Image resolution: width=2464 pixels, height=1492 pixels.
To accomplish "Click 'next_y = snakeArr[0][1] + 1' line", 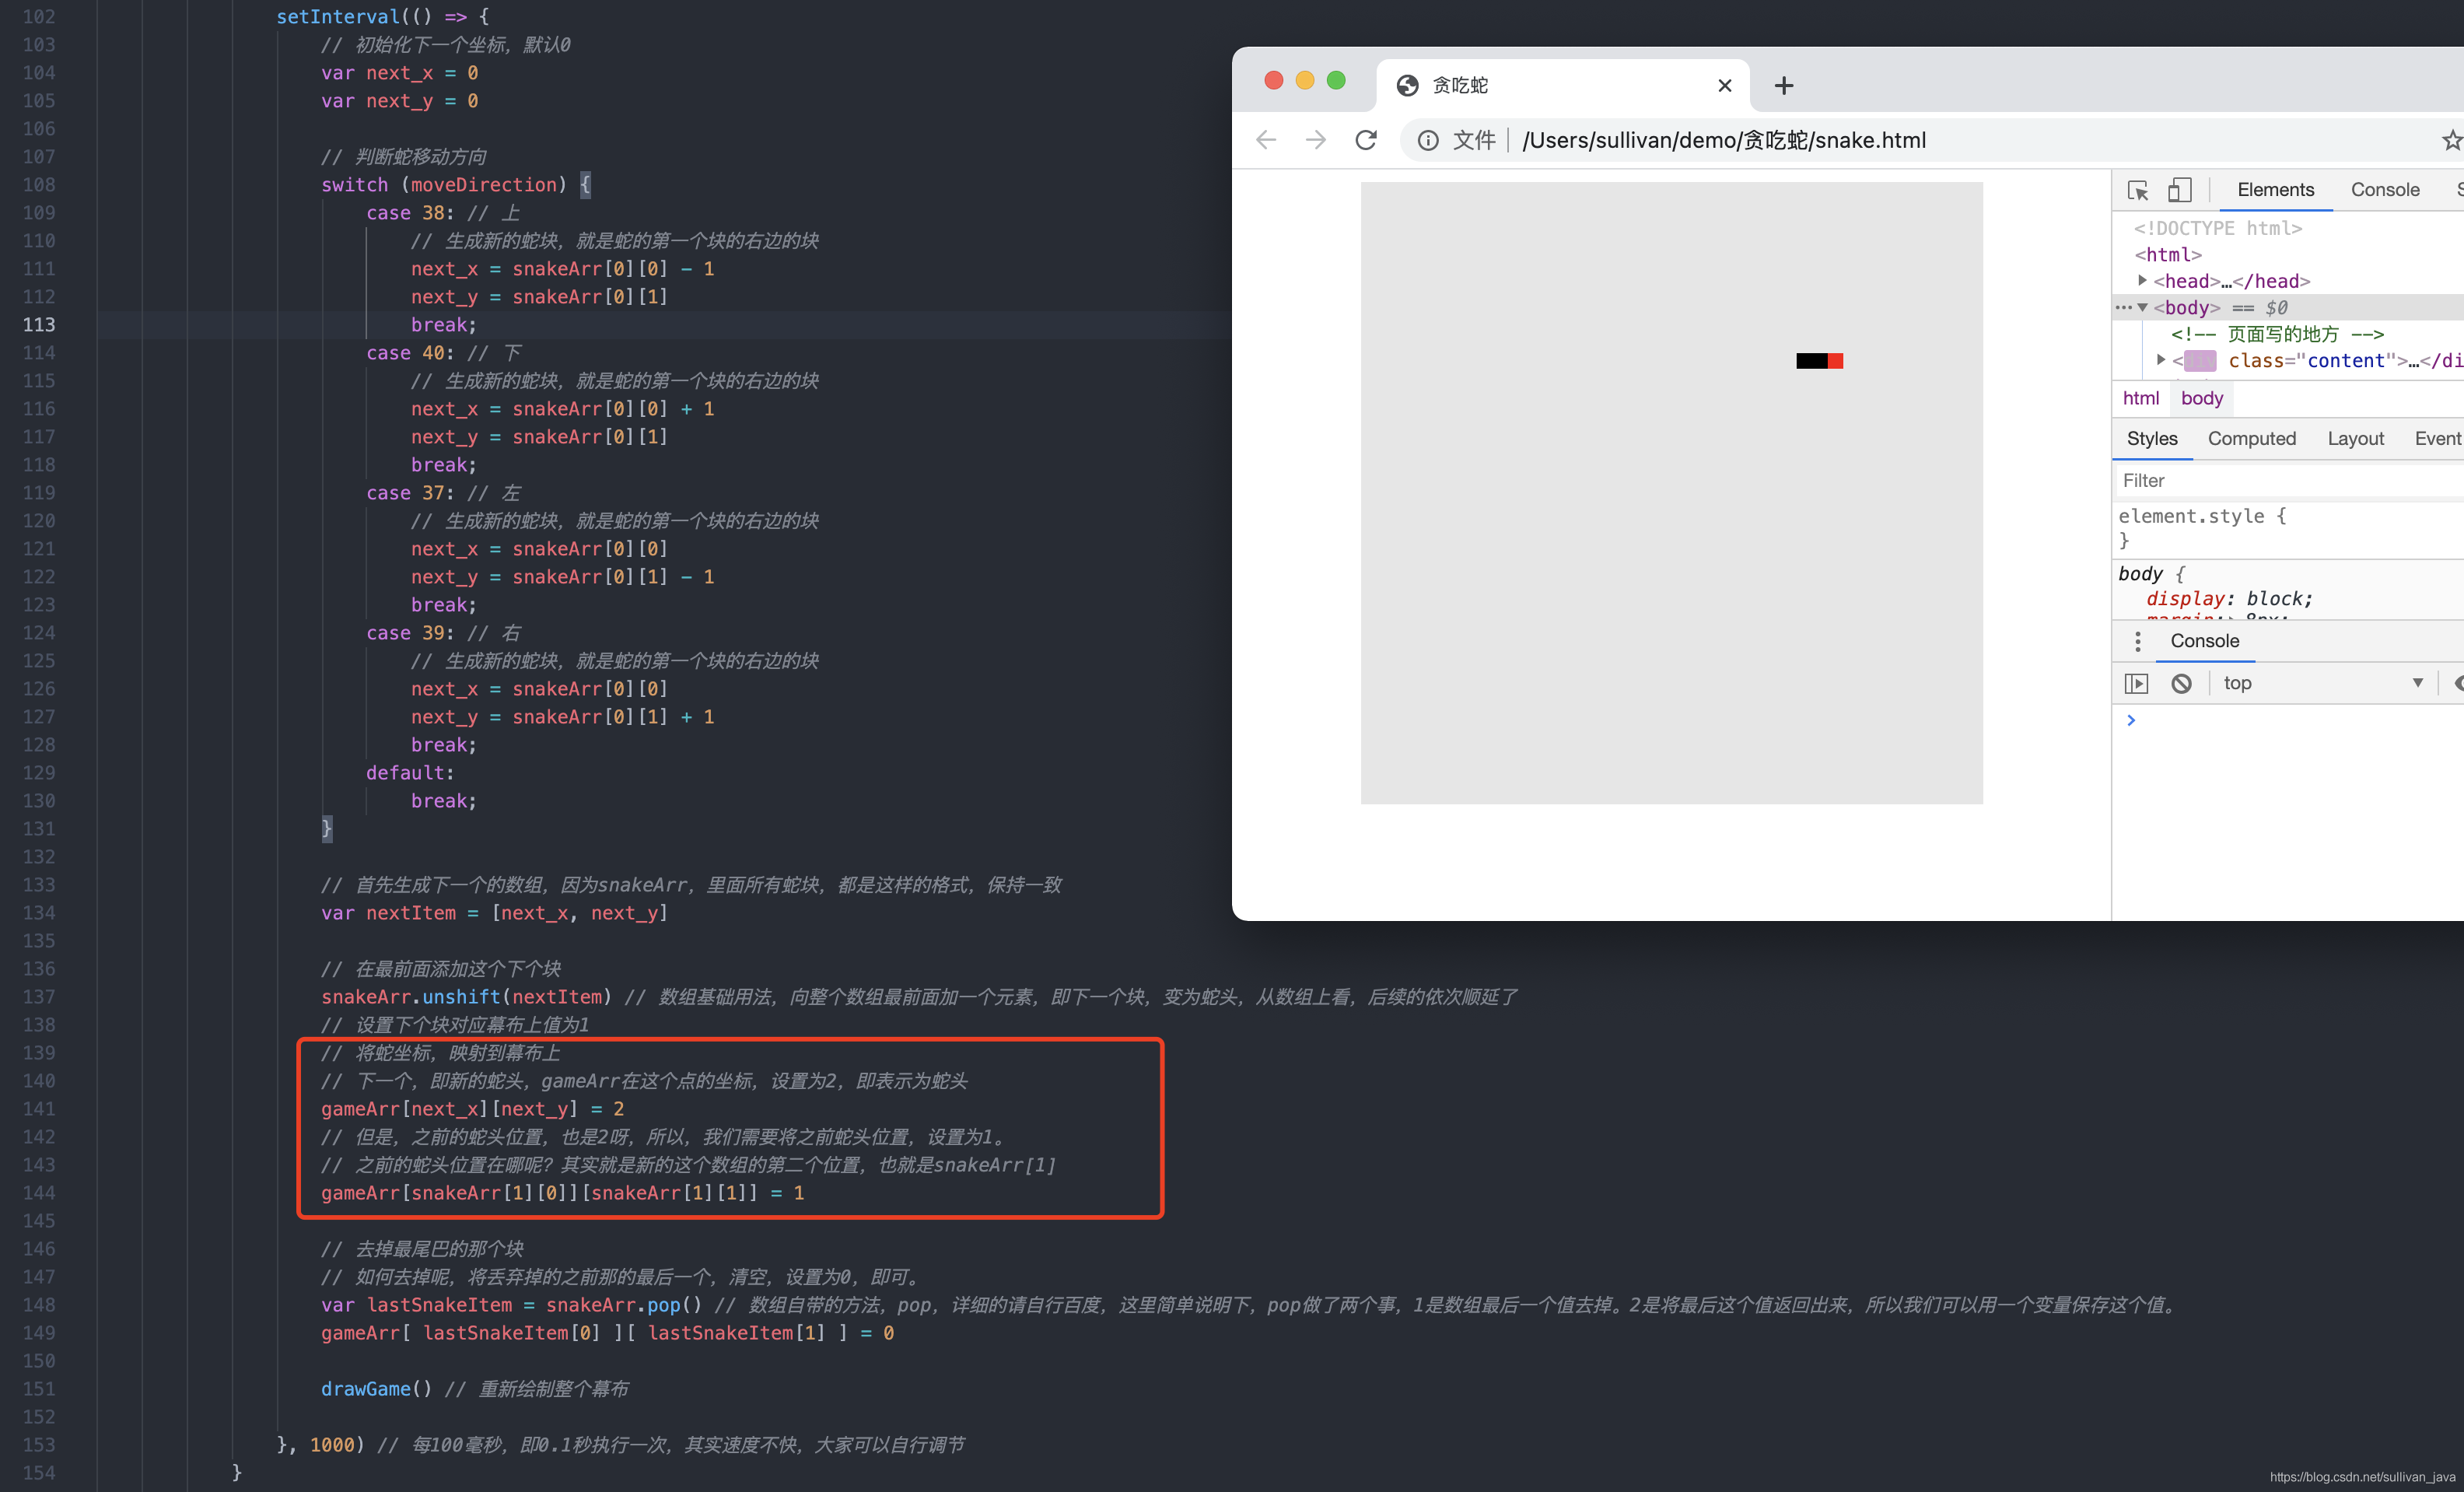I will (563, 717).
